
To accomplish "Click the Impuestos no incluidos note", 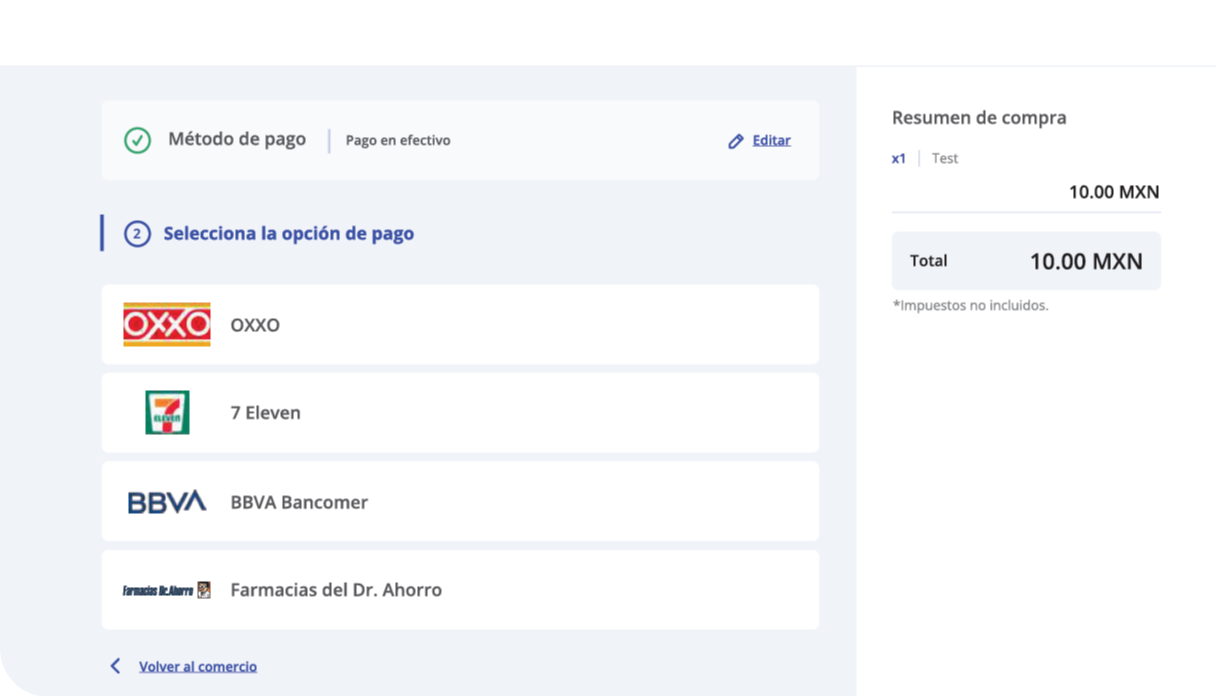I will [970, 306].
